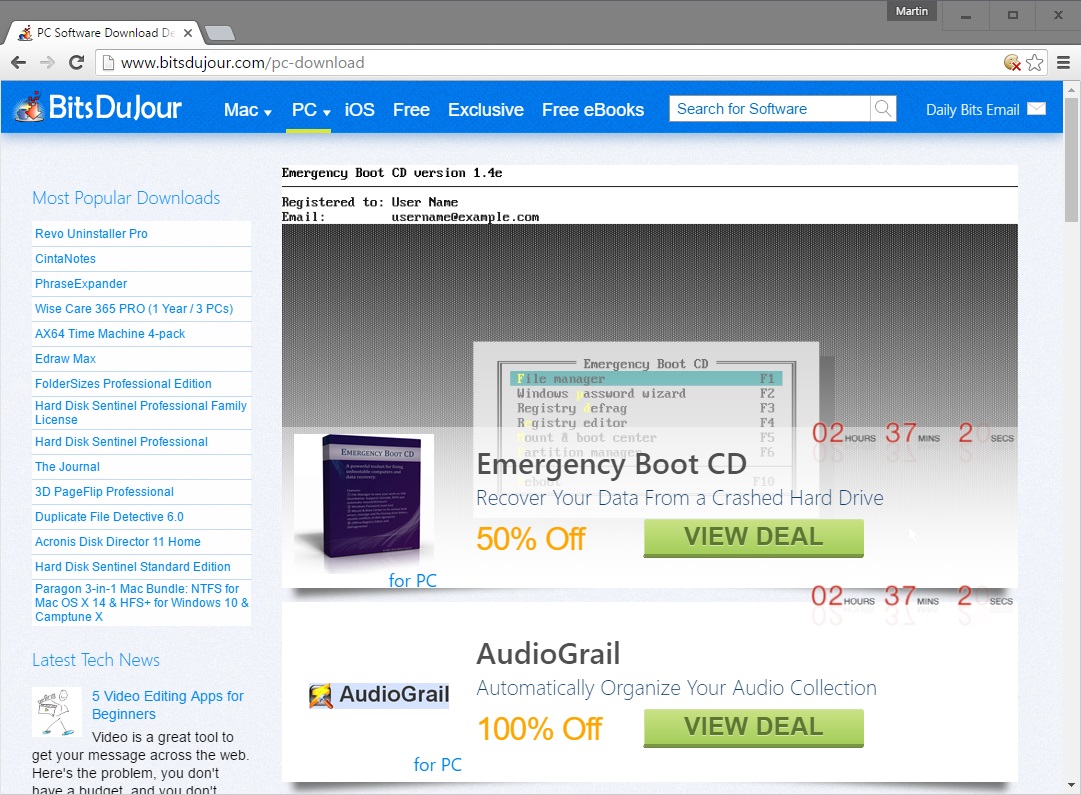The width and height of the screenshot is (1081, 795).
Task: Click the Daily Bits Email envelope icon
Action: coord(1036,109)
